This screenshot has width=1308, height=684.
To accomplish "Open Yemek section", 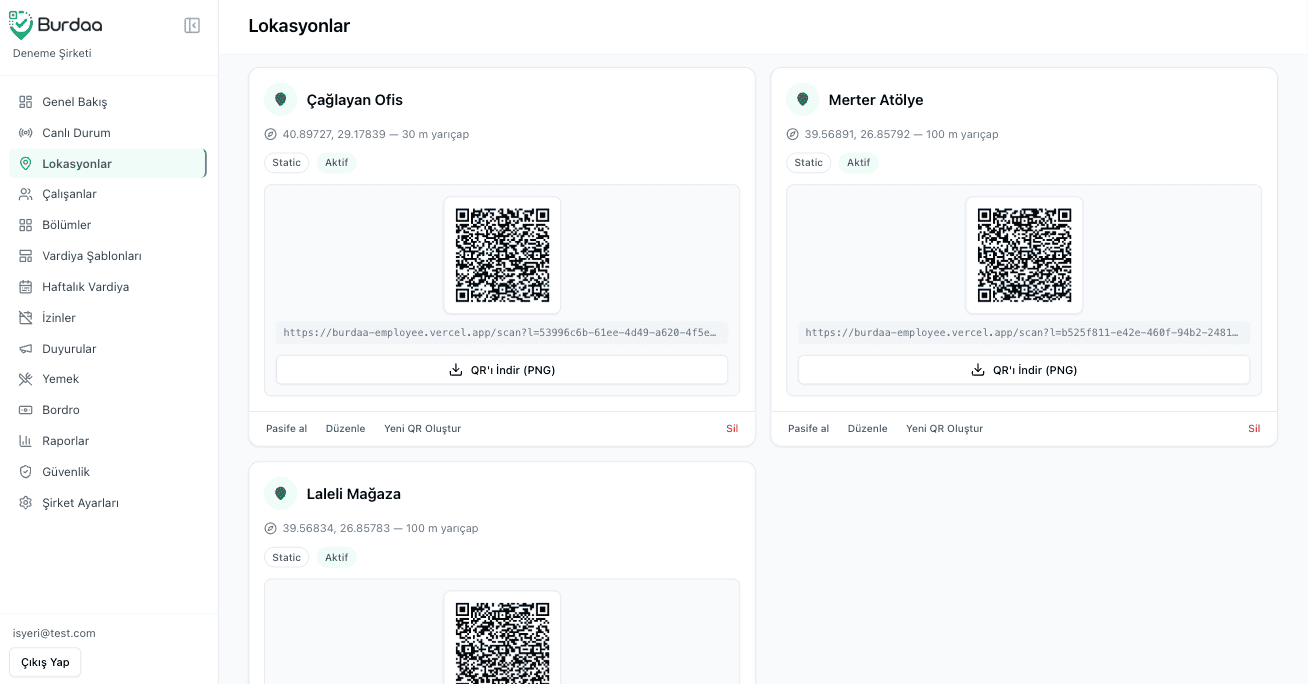I will pos(108,379).
